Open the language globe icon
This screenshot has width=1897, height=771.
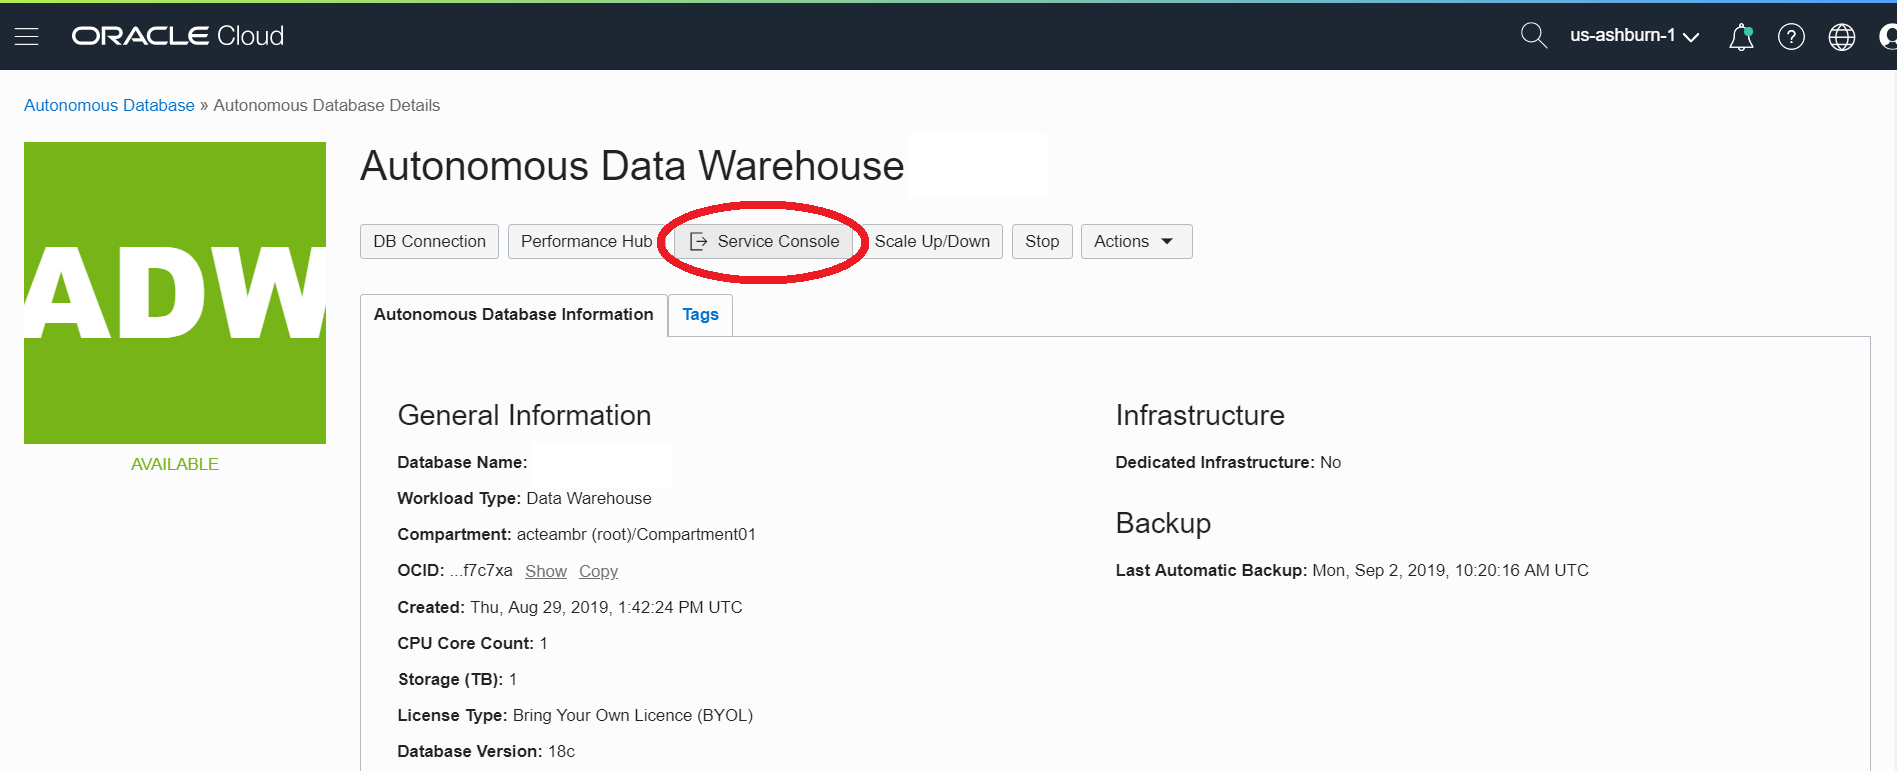(1841, 37)
